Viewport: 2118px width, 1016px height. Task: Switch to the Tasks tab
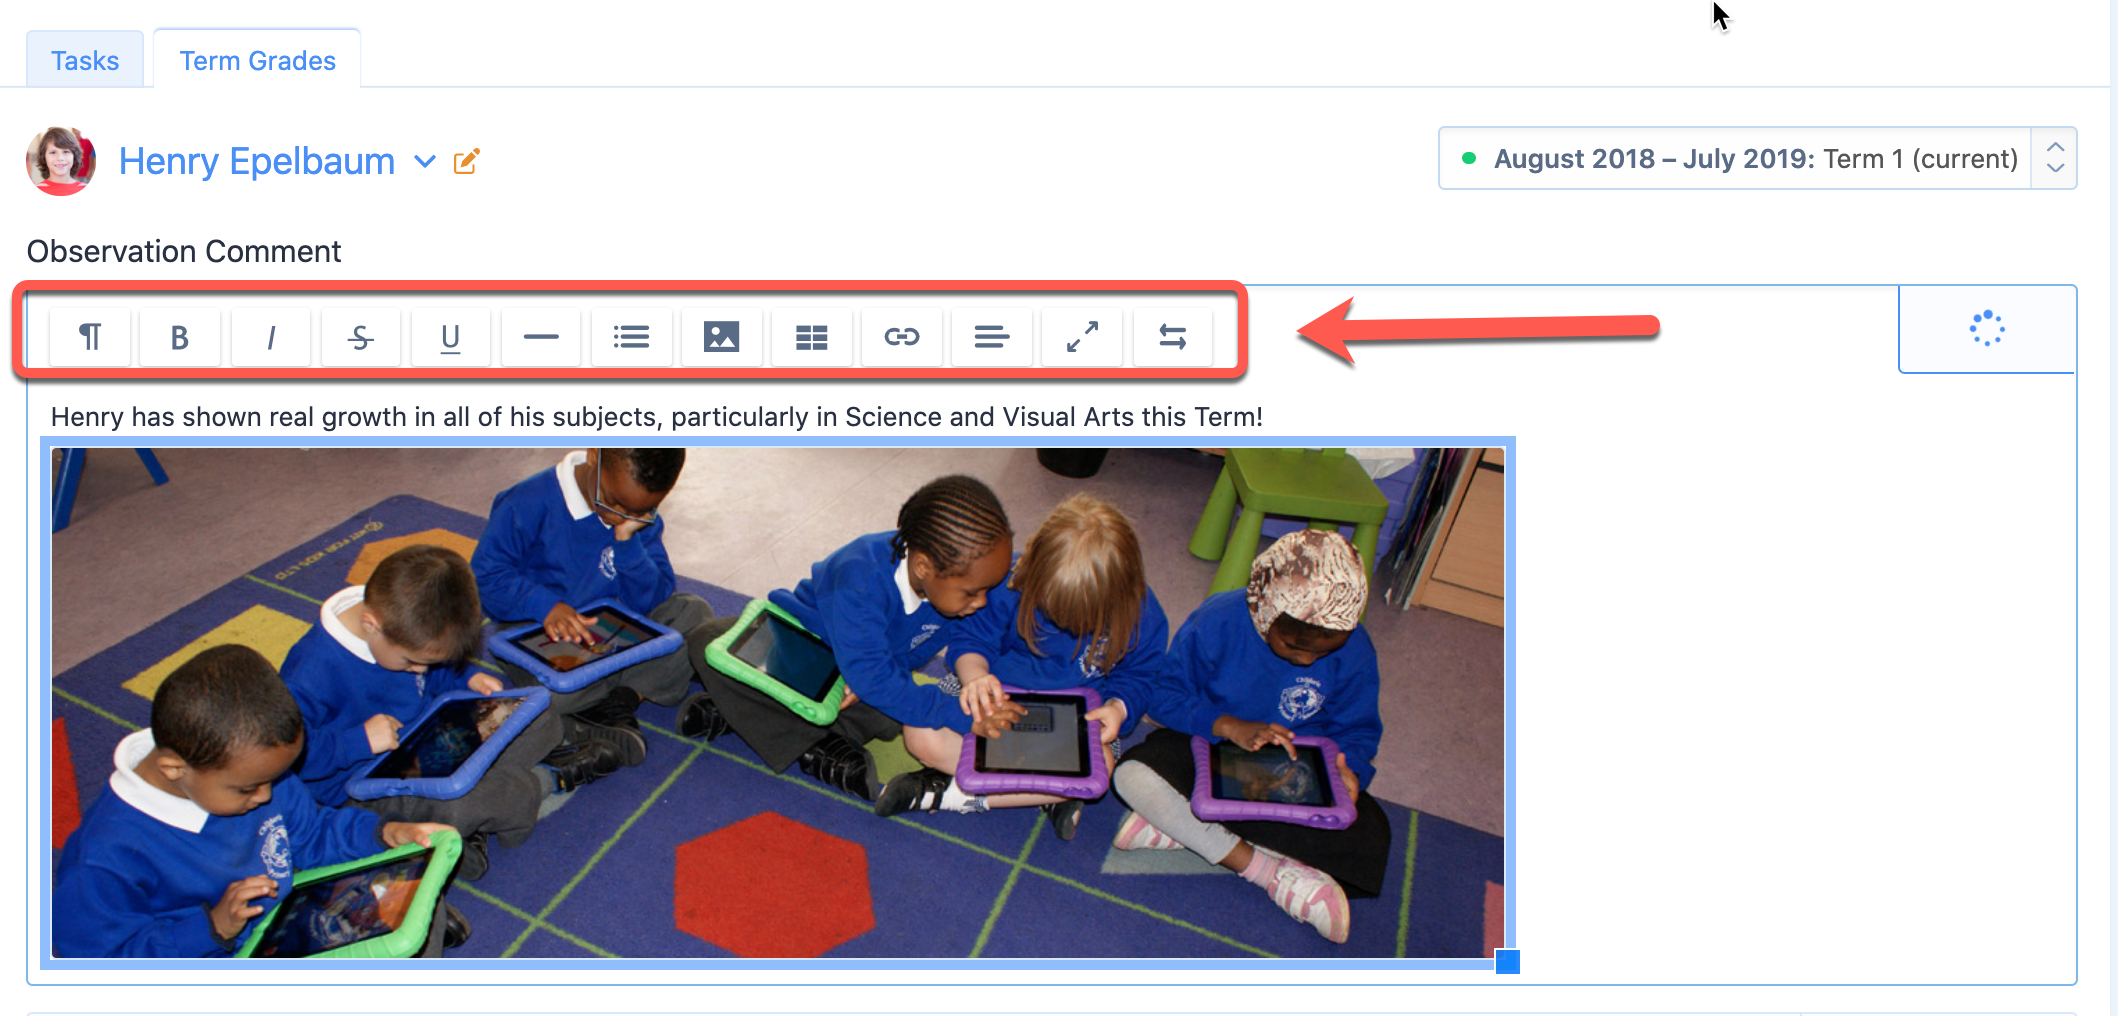85,61
